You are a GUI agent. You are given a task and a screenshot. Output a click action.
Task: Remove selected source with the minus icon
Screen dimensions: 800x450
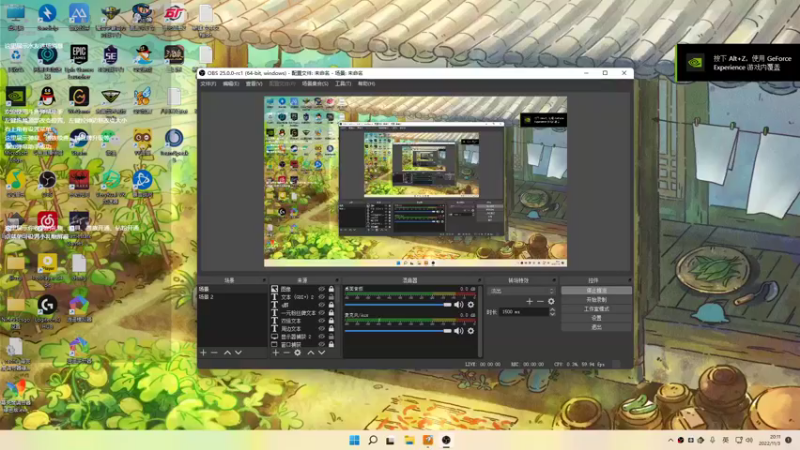click(286, 353)
